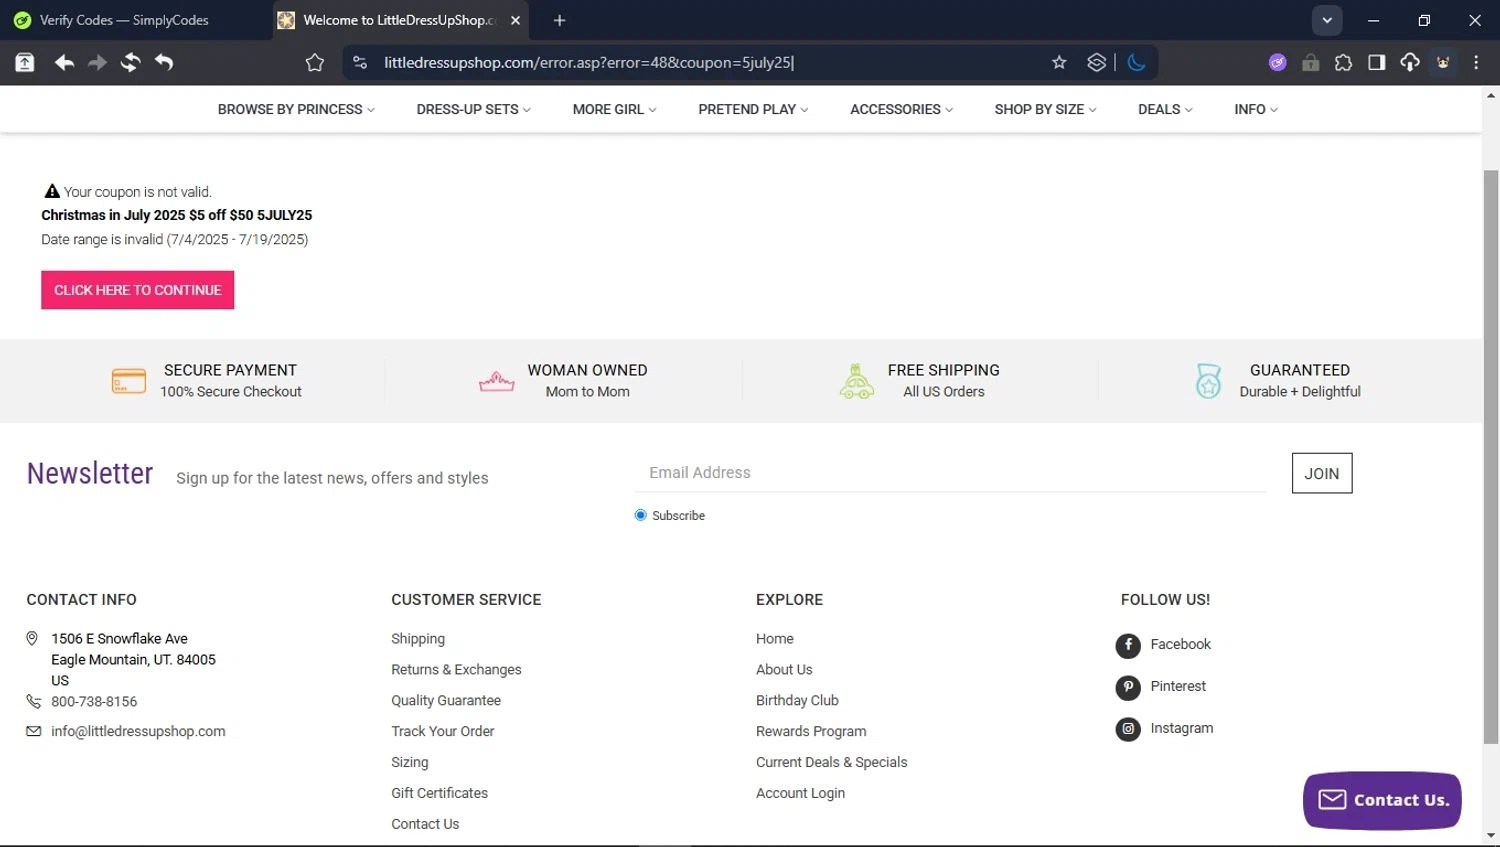Select the Welcome to LittleDressUpShop tab
Screen dimensions: 1500x847
400,20
